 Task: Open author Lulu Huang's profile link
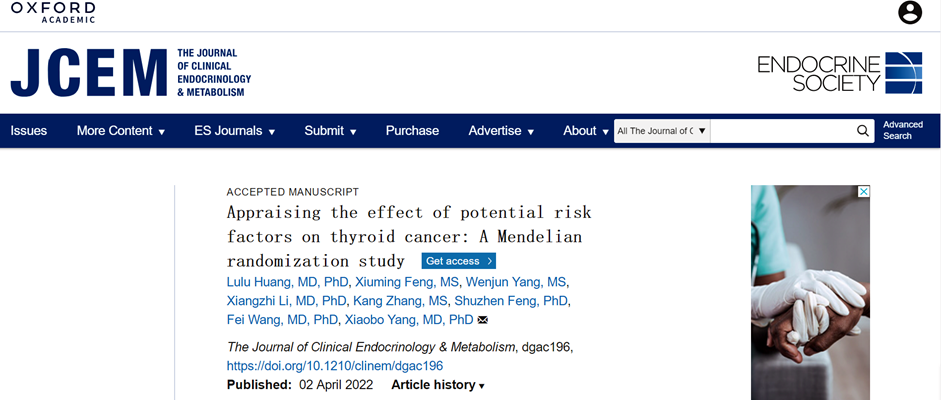point(287,282)
